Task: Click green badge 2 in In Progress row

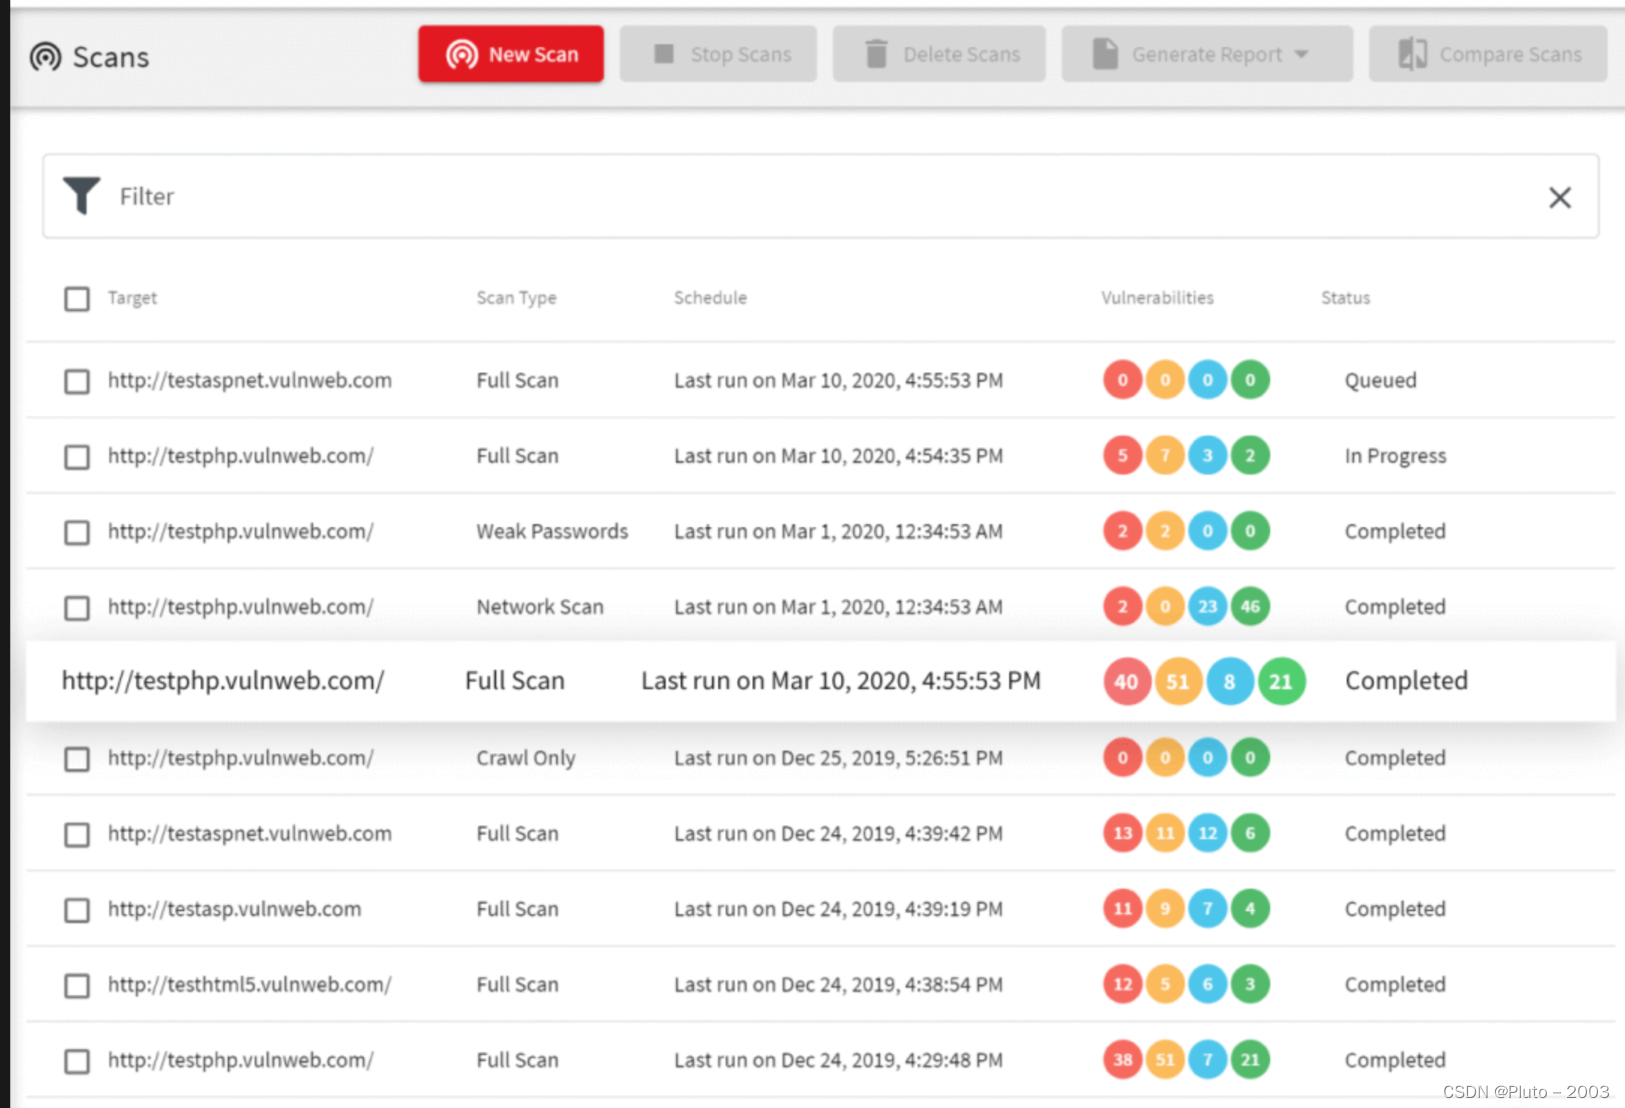Action: [x=1250, y=456]
